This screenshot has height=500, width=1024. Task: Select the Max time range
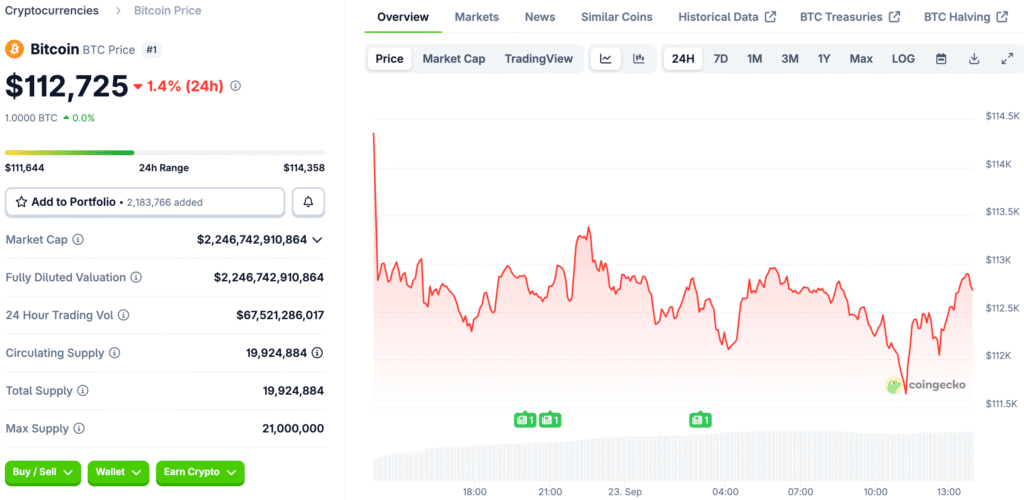click(861, 59)
